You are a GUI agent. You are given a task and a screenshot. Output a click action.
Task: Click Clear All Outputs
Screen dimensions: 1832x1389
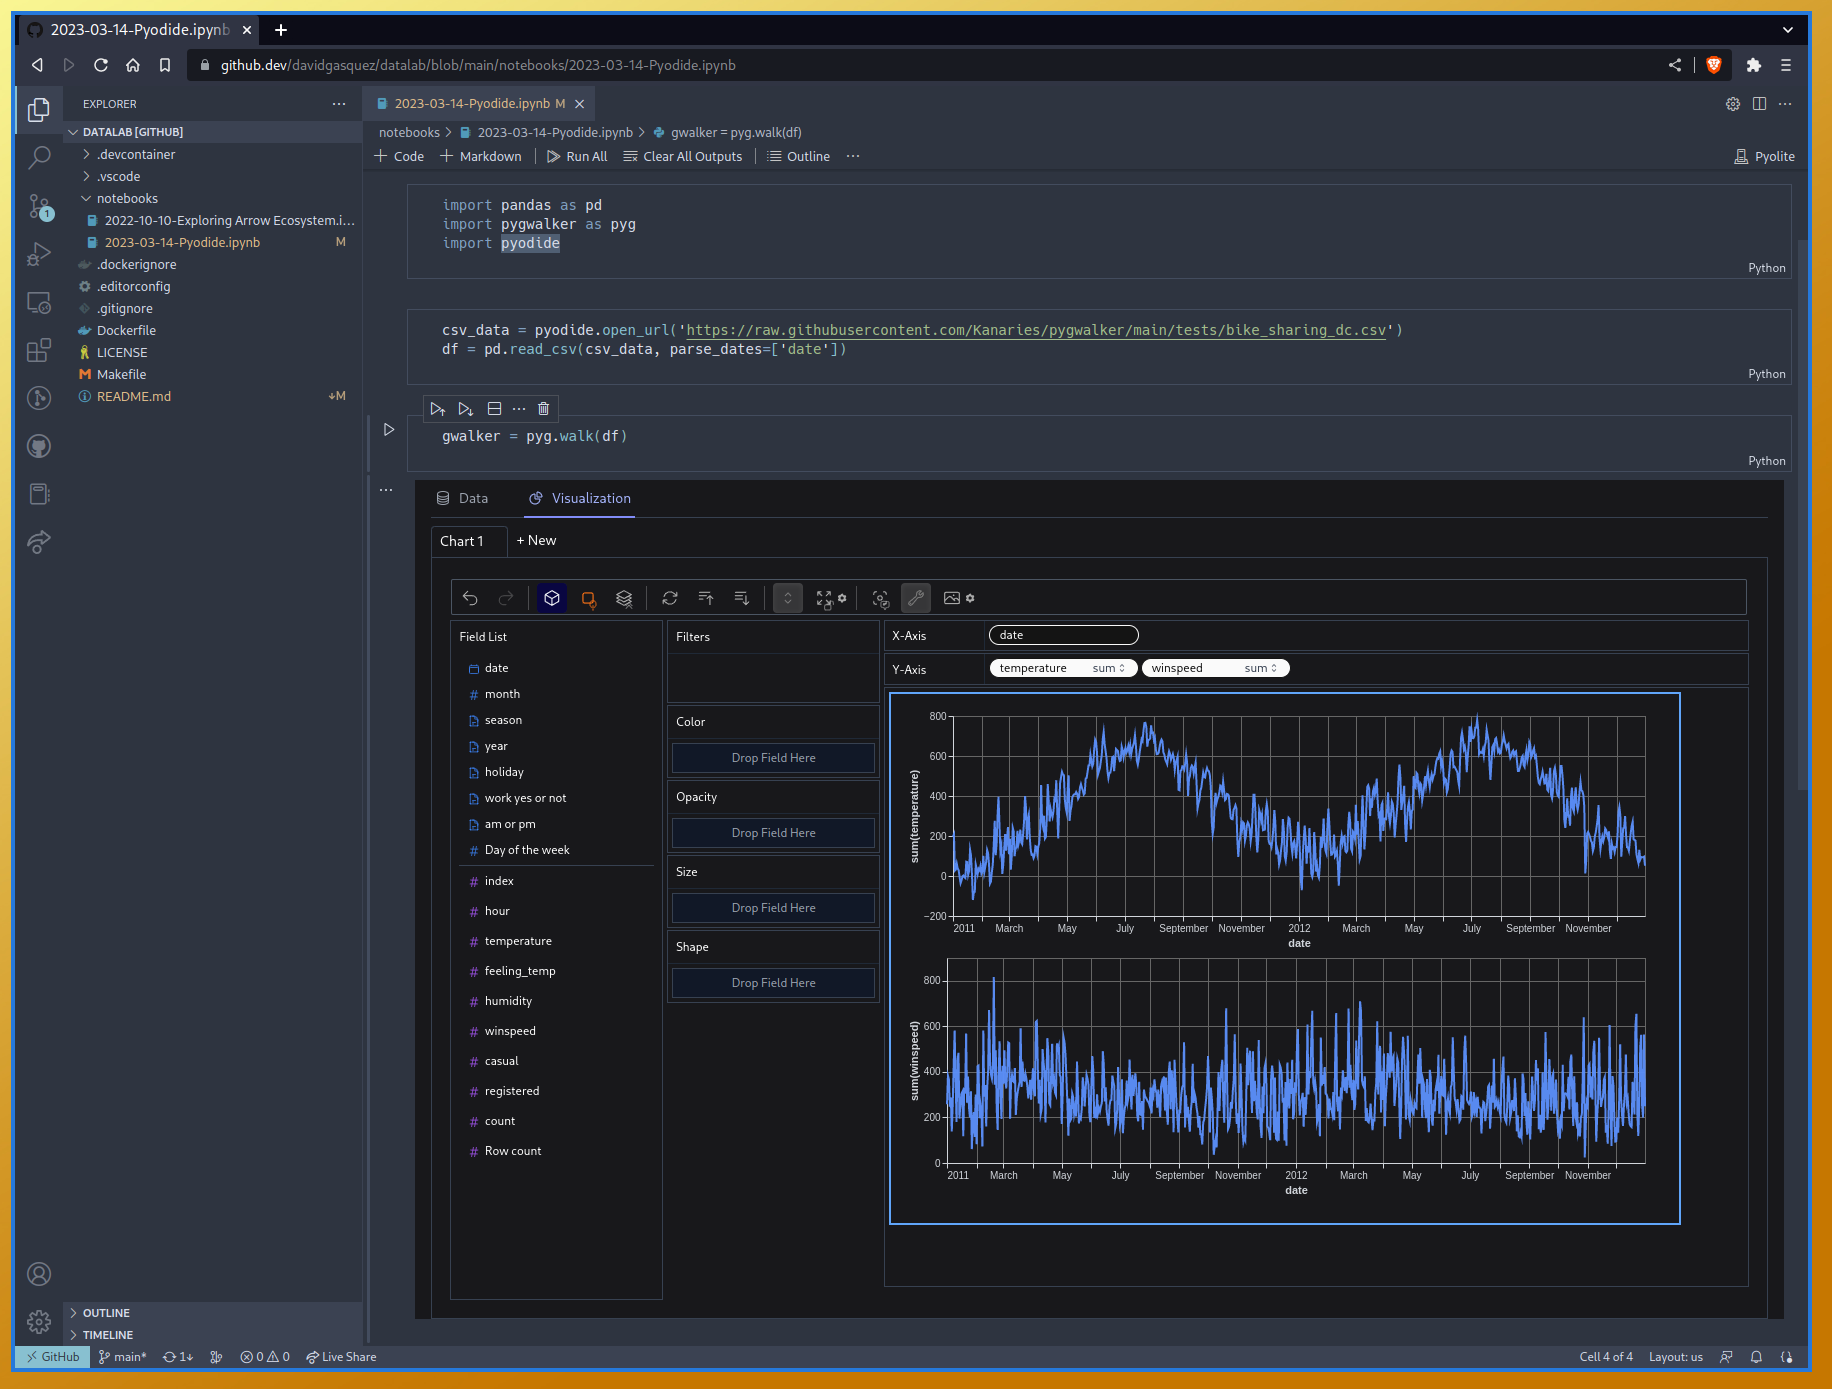pos(682,156)
